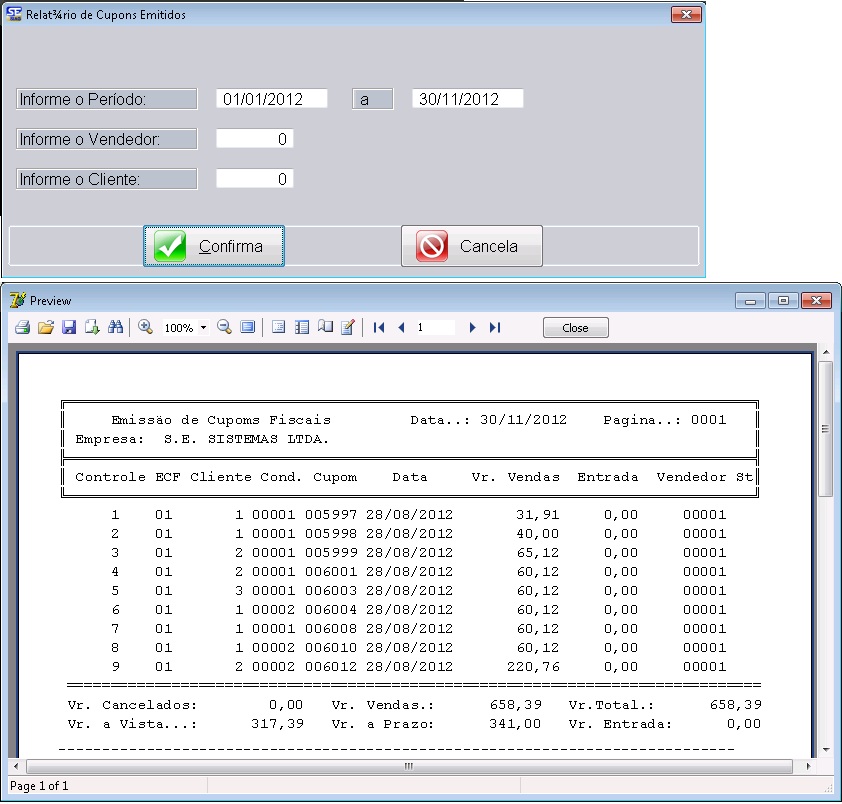Open the edit page icon with pencil
The width and height of the screenshot is (842, 804).
(348, 327)
